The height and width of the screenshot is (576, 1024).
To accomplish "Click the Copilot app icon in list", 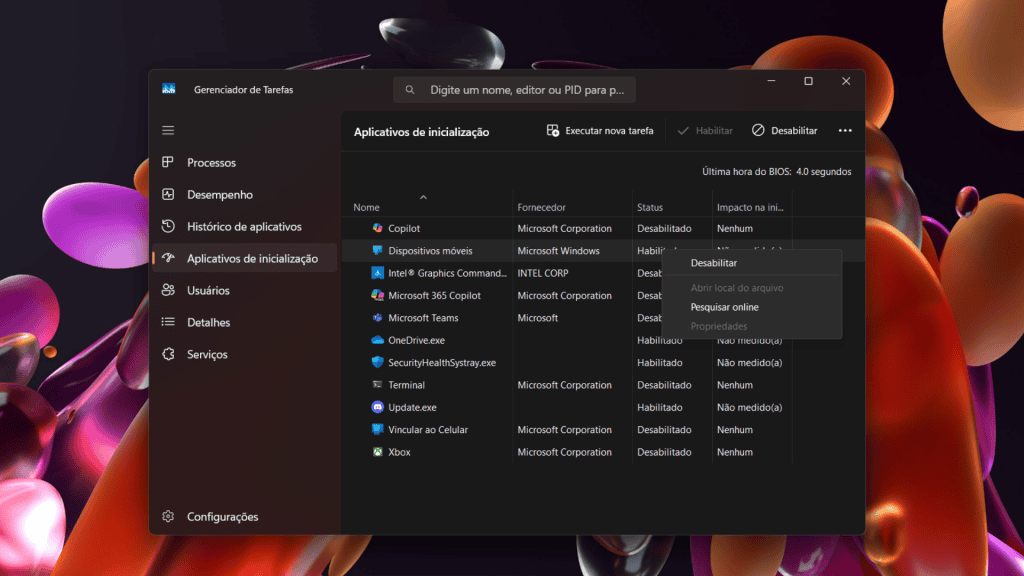I will pos(378,229).
